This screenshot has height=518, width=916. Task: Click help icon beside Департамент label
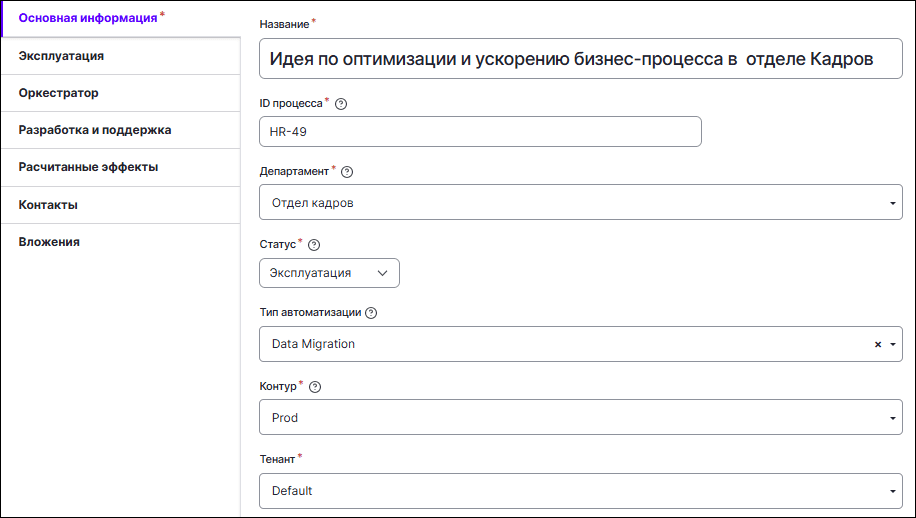pos(347,171)
